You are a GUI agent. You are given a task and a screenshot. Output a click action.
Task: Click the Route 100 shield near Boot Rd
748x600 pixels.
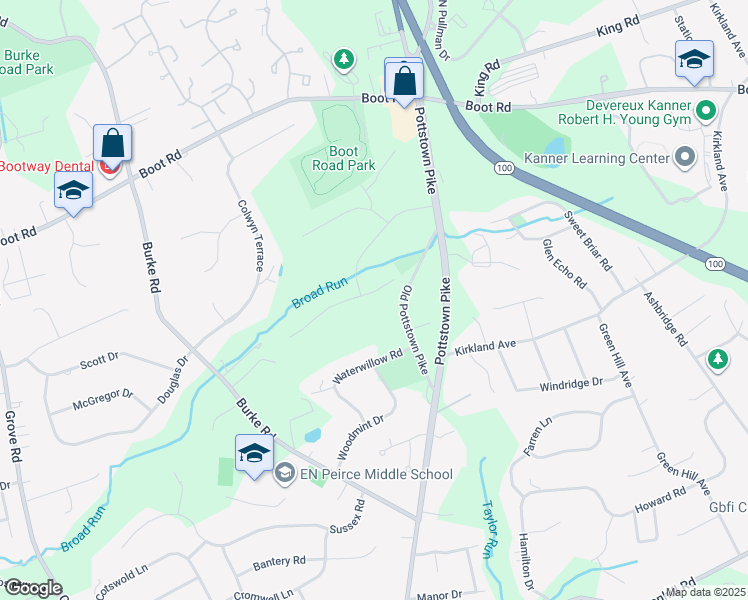pyautogui.click(x=504, y=168)
